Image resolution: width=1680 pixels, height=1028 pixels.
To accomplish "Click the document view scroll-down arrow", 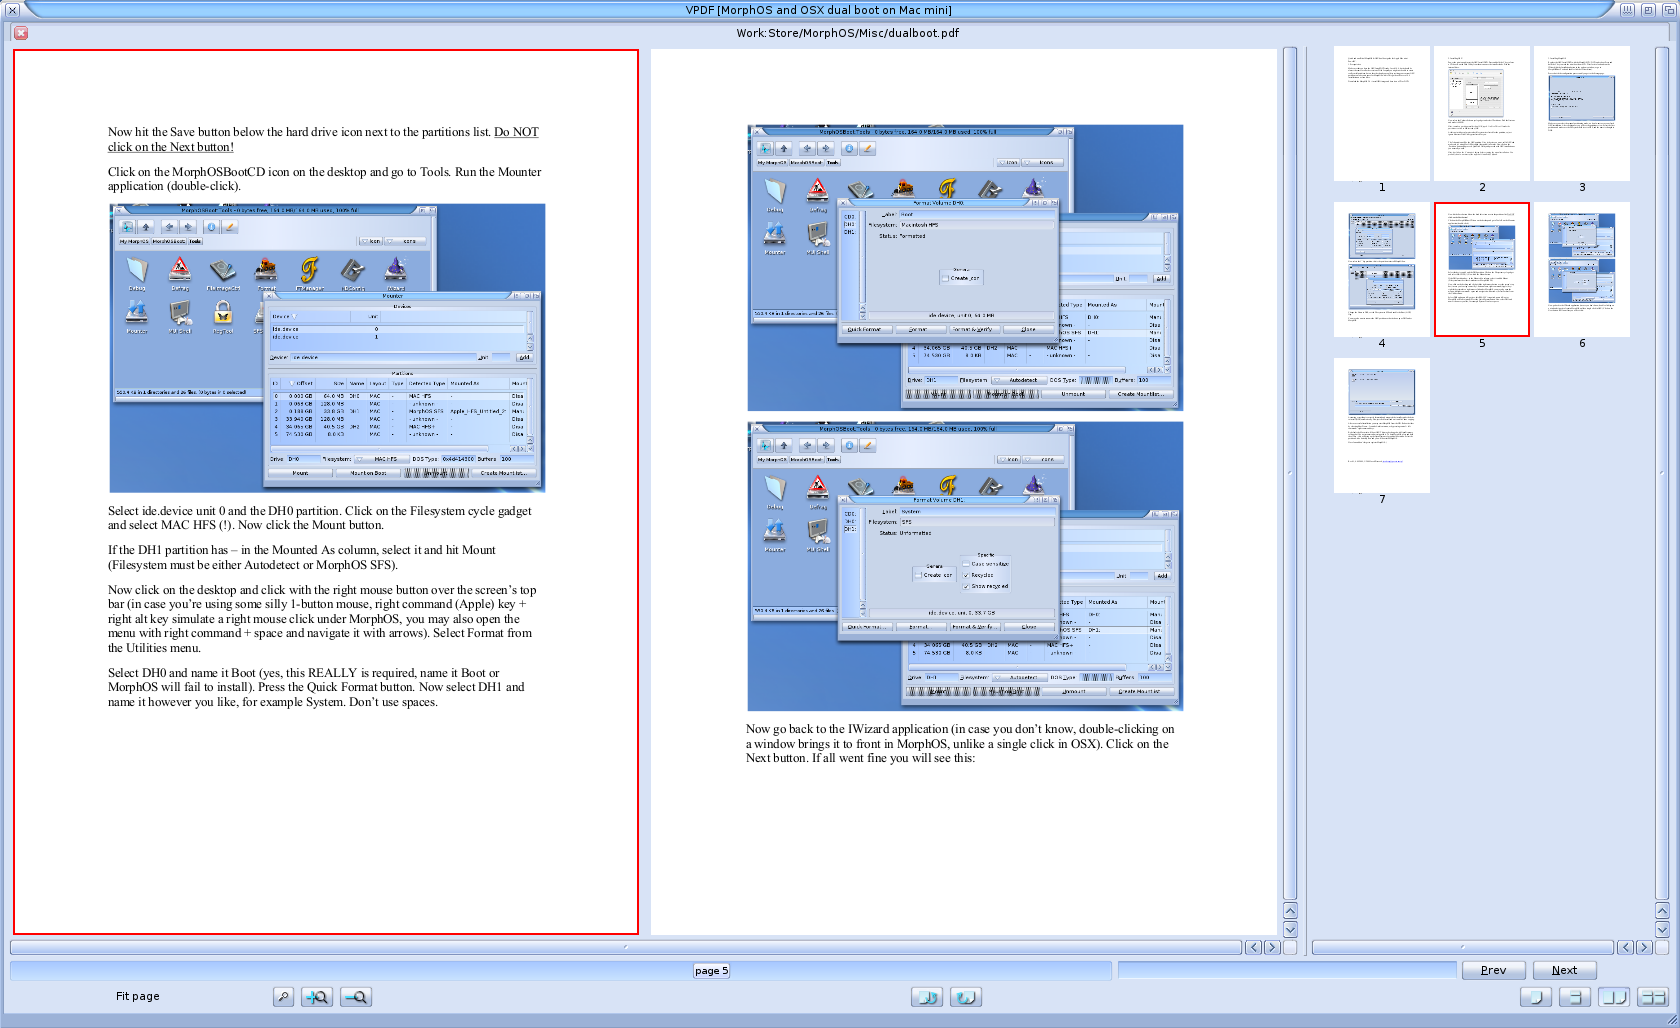I will (1290, 927).
